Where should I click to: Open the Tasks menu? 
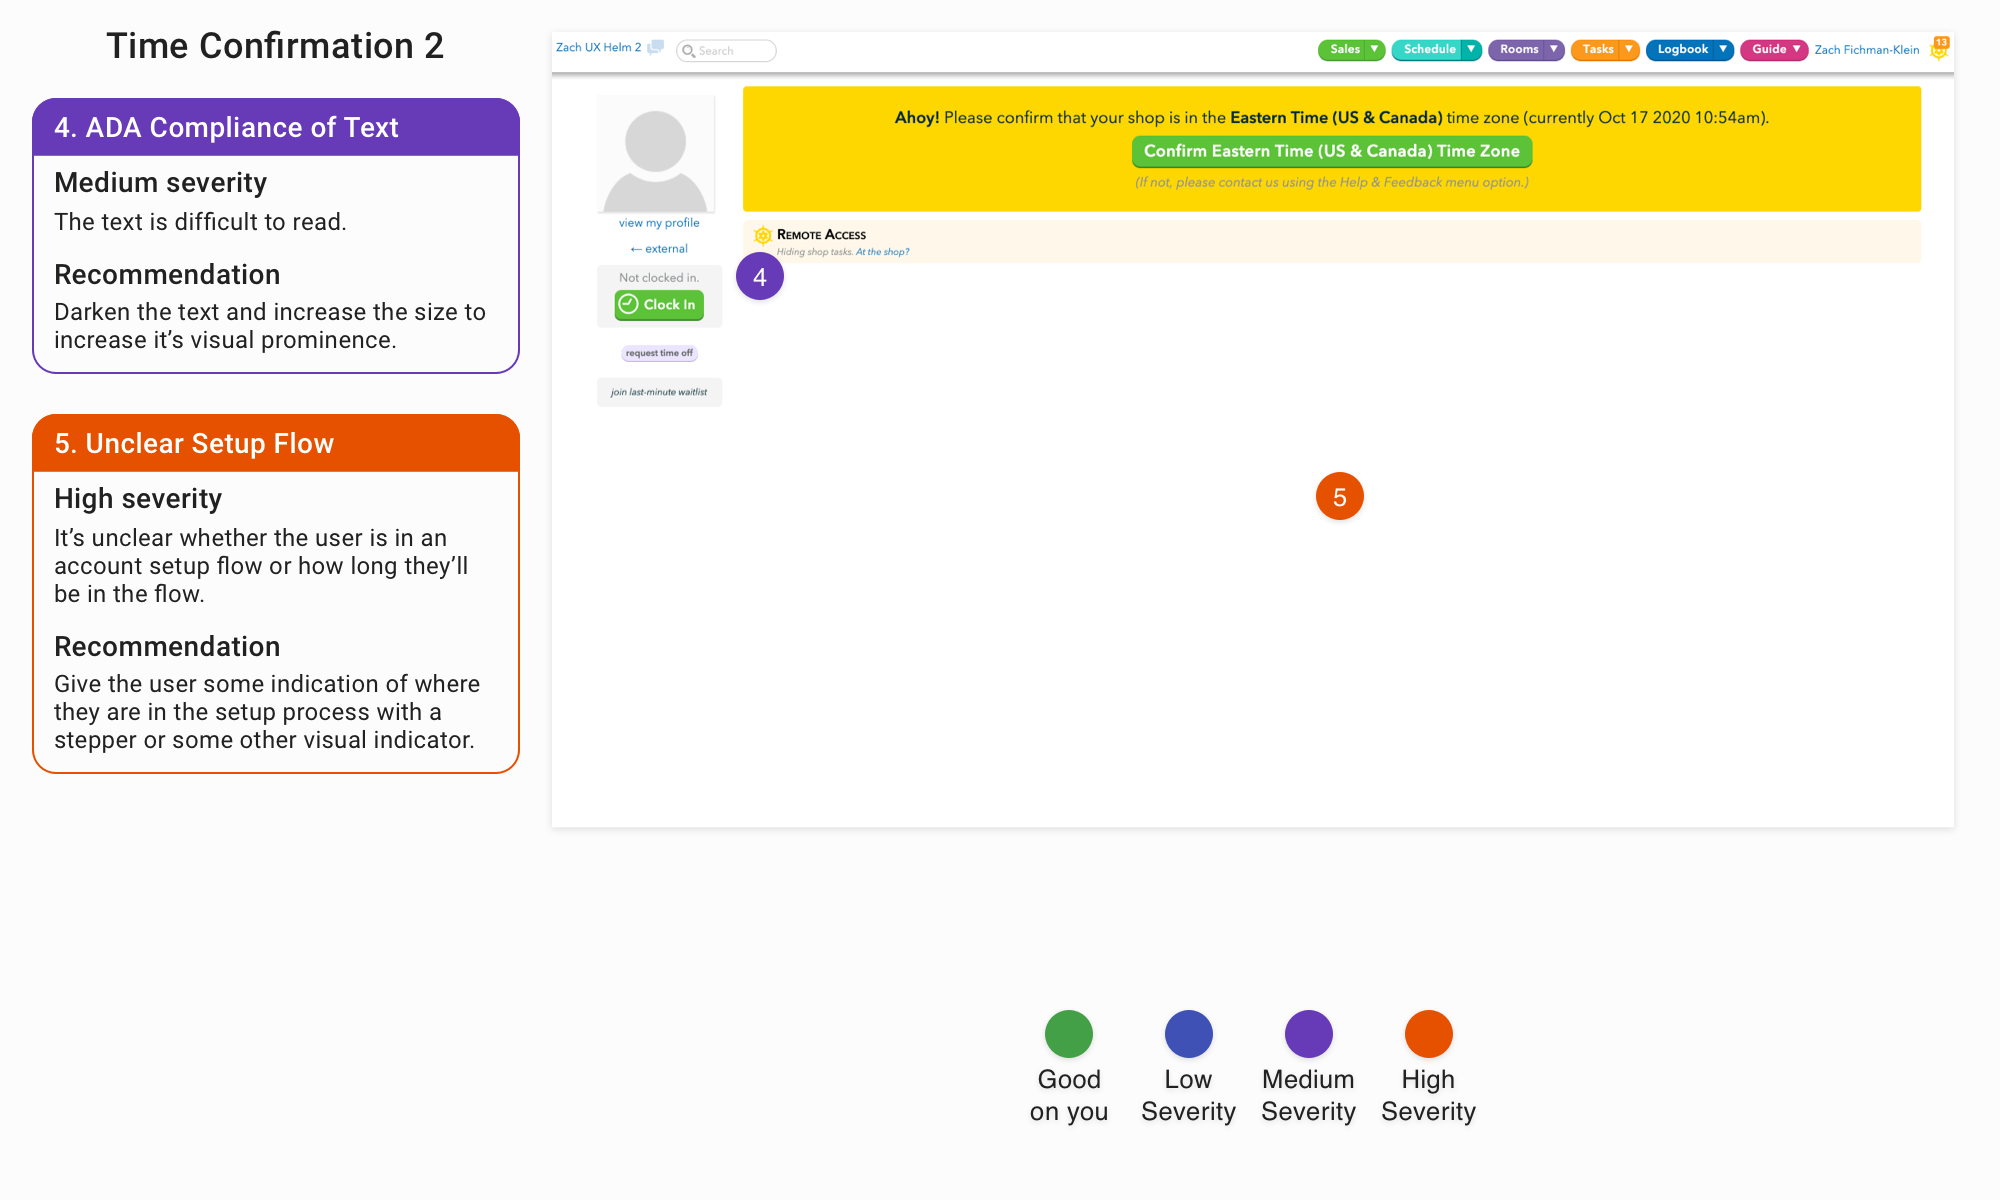point(1598,49)
